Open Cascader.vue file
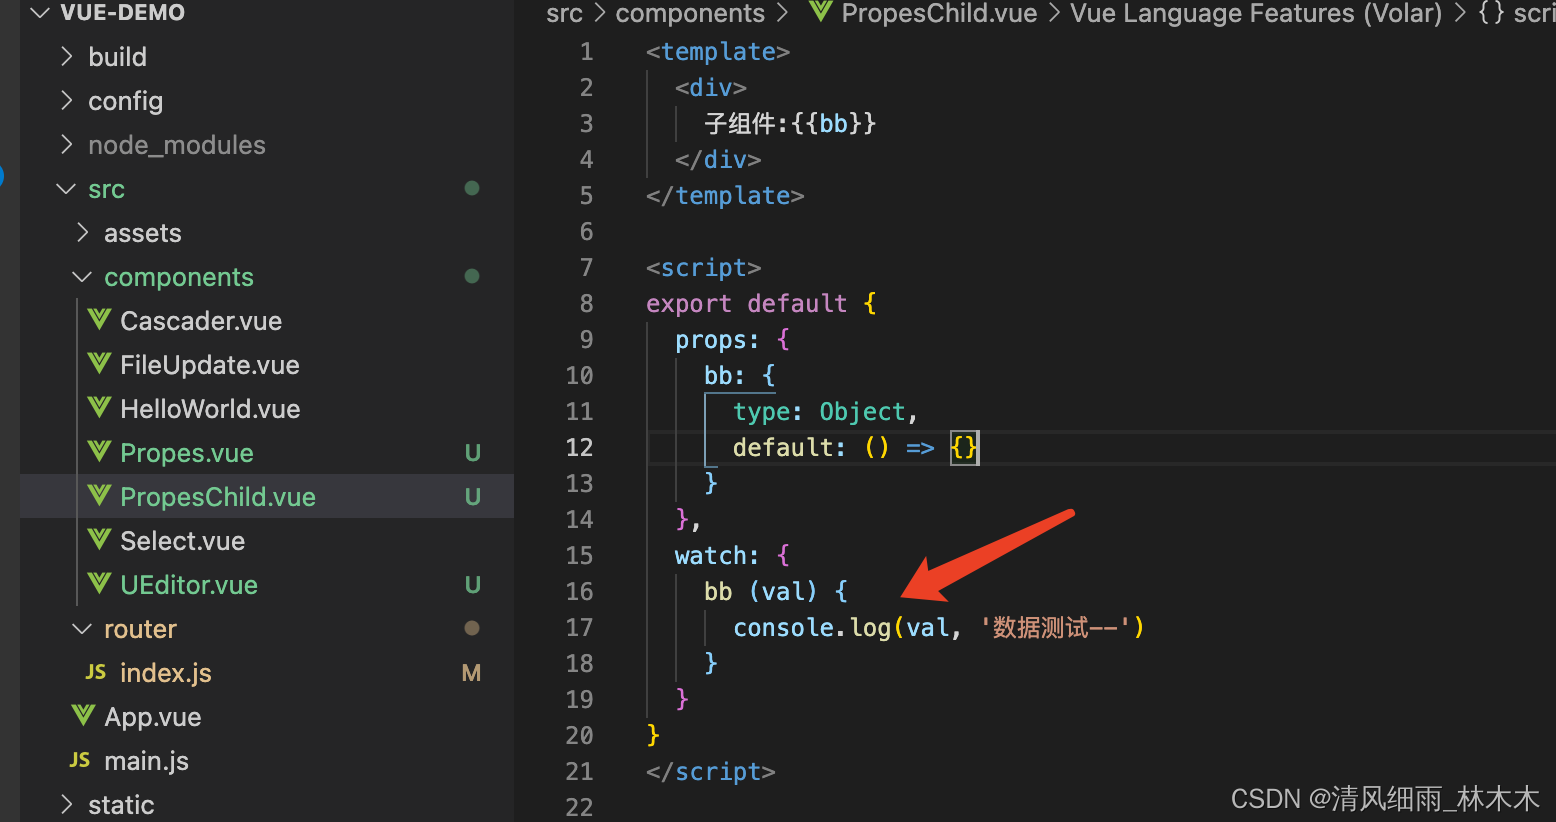Viewport: 1556px width, 822px height. tap(201, 321)
